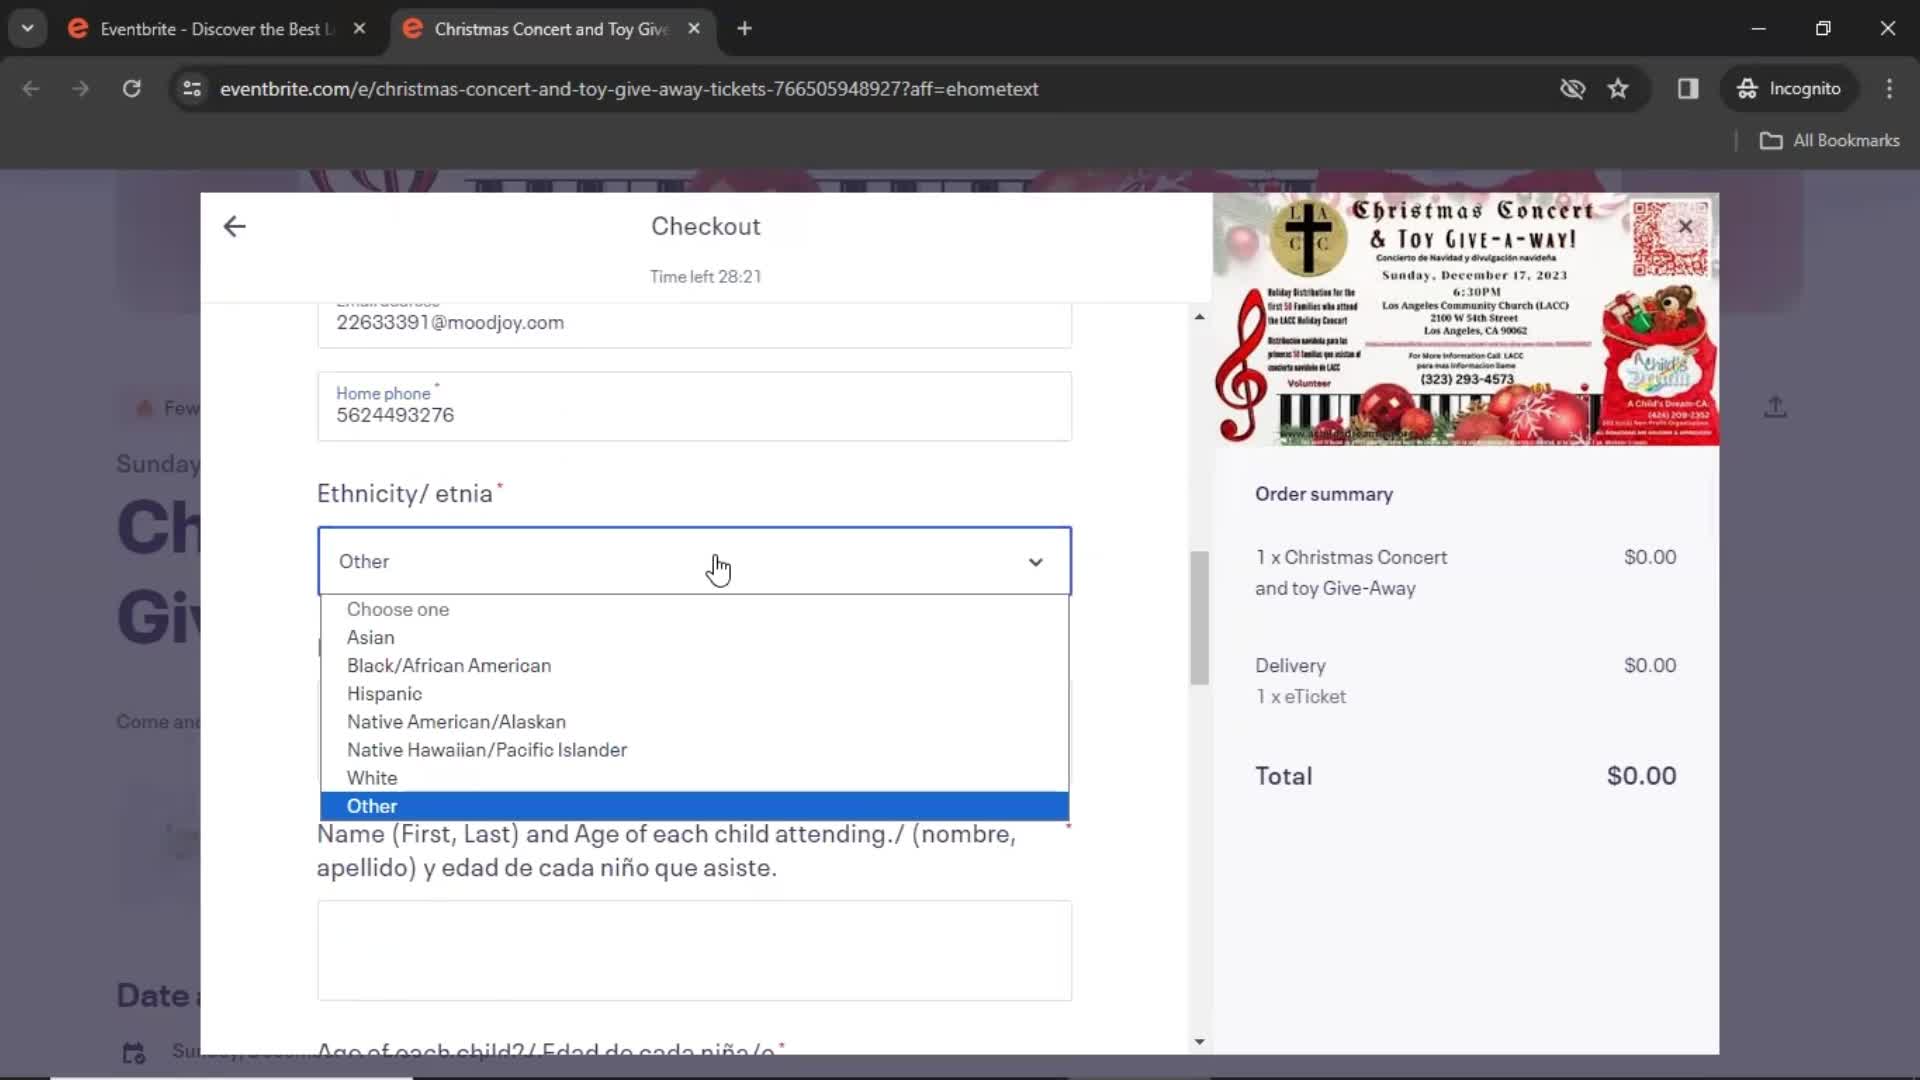
Task: Expand the ethnicity dropdown menu
Action: pos(695,560)
